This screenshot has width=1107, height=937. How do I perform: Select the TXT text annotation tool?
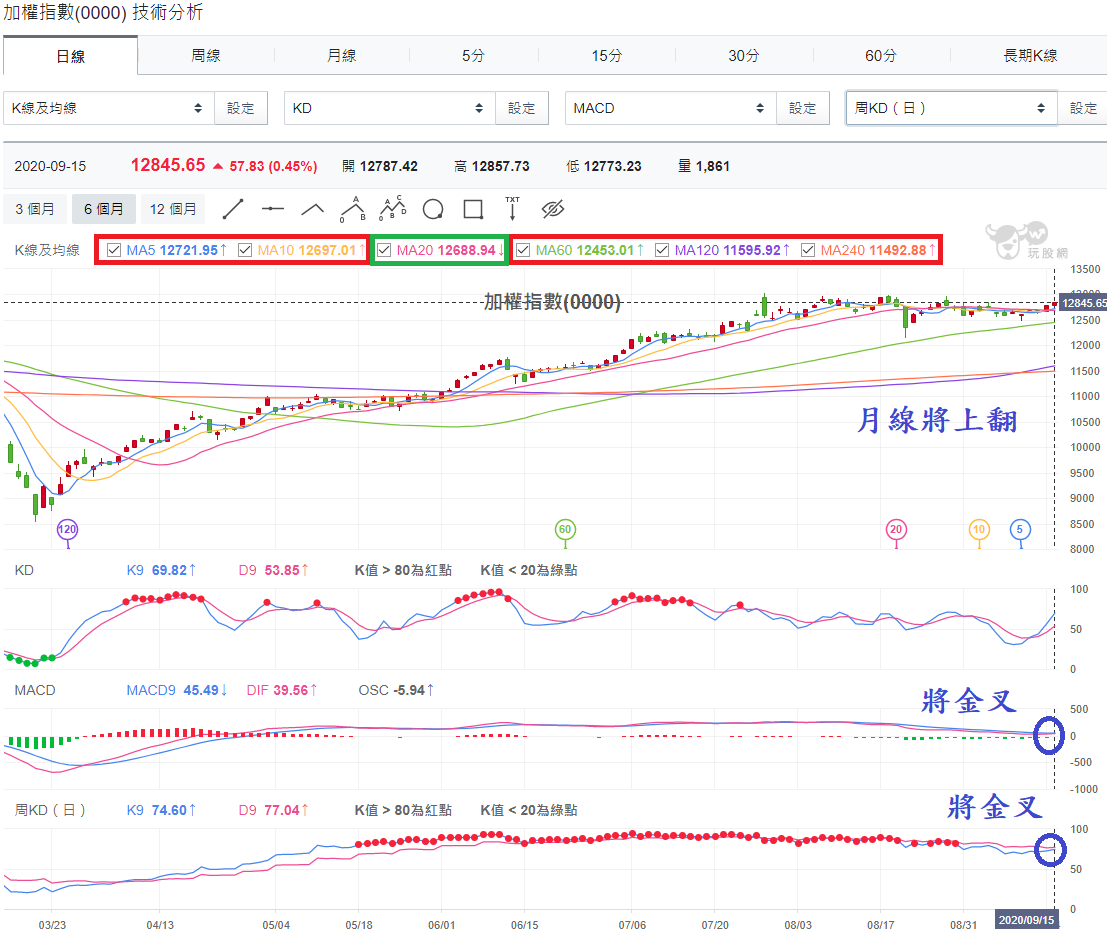coord(513,208)
